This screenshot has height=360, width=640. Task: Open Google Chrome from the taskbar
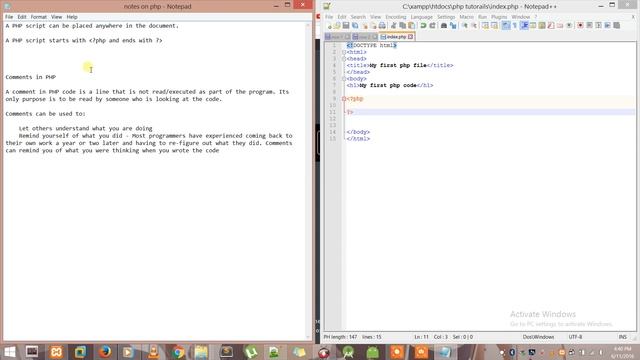[x=178, y=352]
